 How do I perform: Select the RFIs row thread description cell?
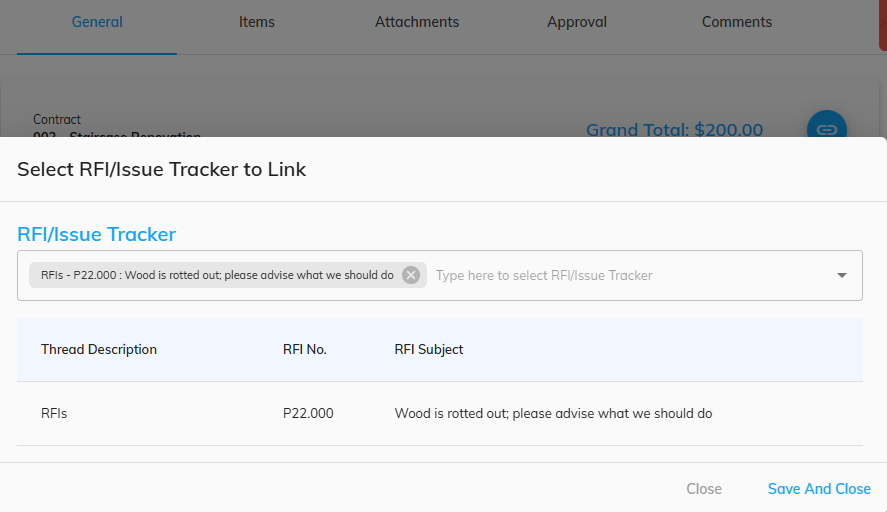coord(54,414)
